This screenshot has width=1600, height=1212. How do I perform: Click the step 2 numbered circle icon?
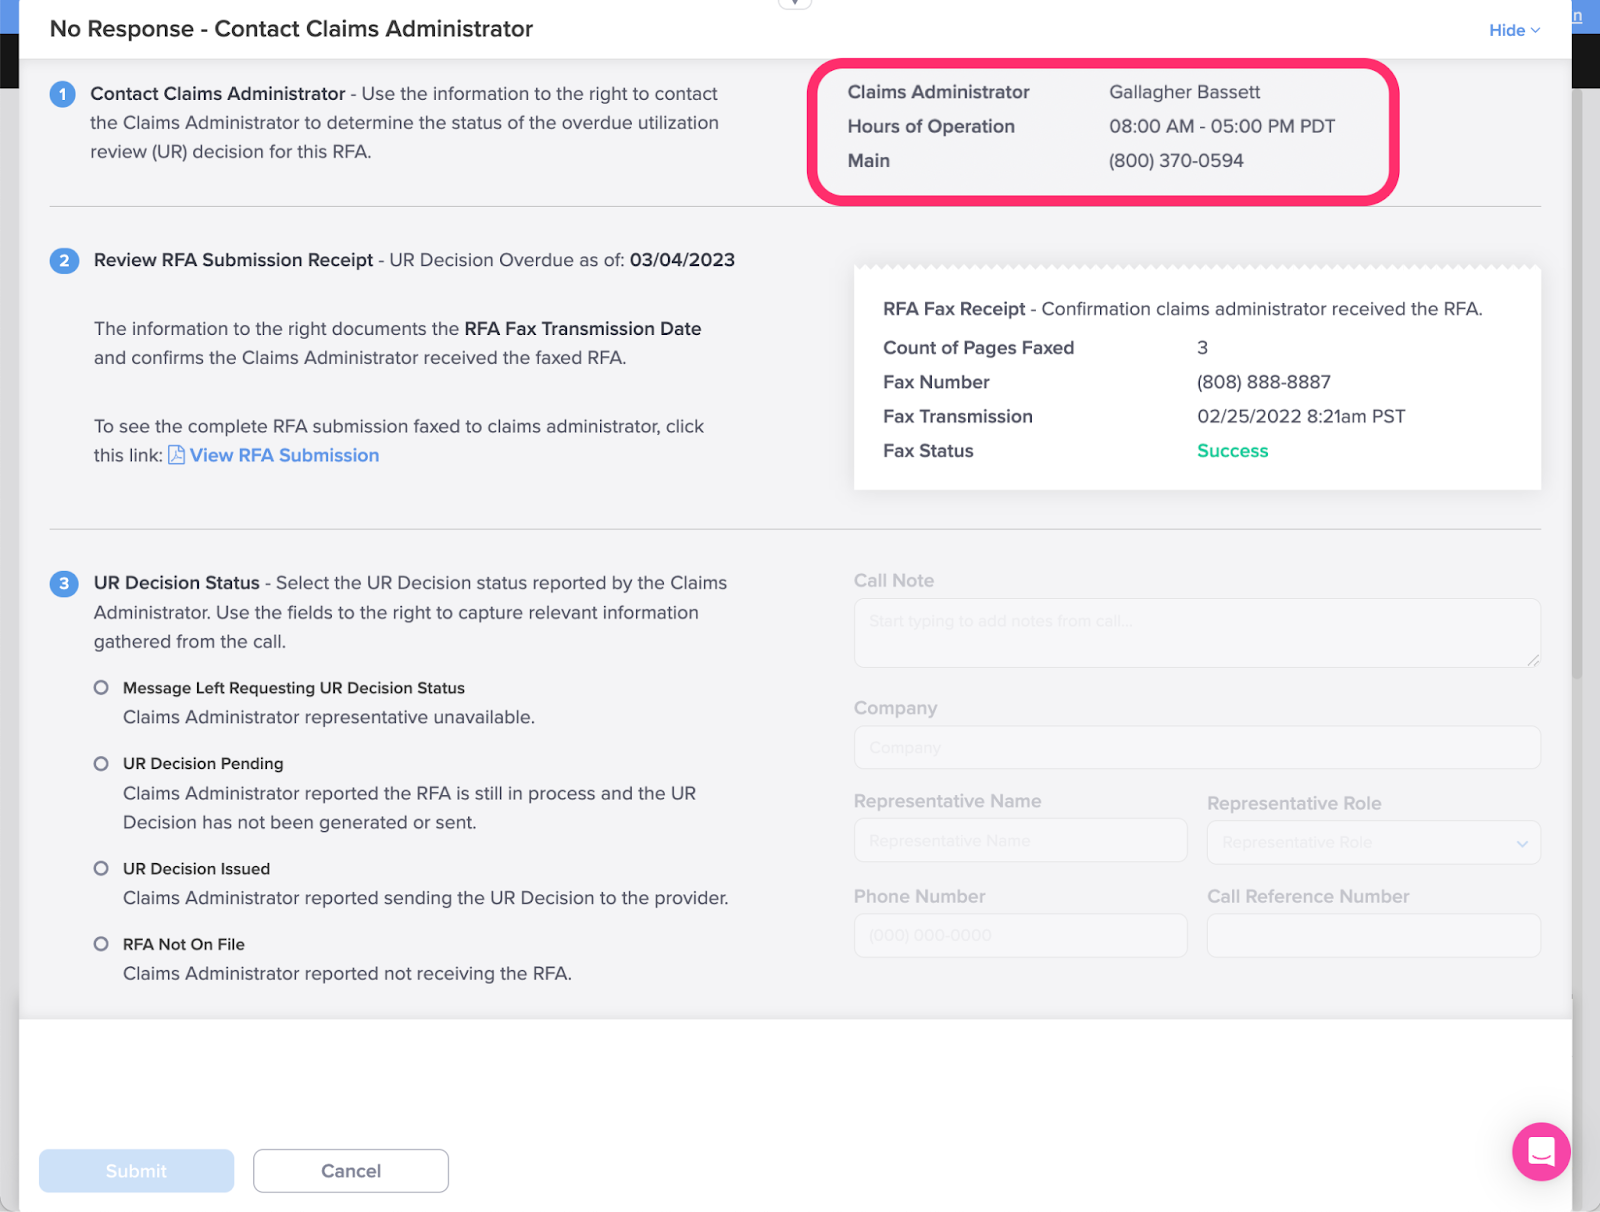click(x=64, y=261)
